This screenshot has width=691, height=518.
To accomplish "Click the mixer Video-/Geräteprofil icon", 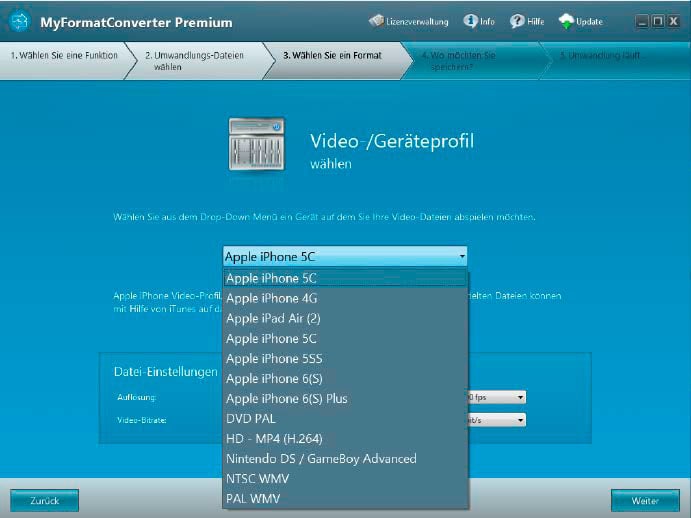I will pyautogui.click(x=256, y=144).
